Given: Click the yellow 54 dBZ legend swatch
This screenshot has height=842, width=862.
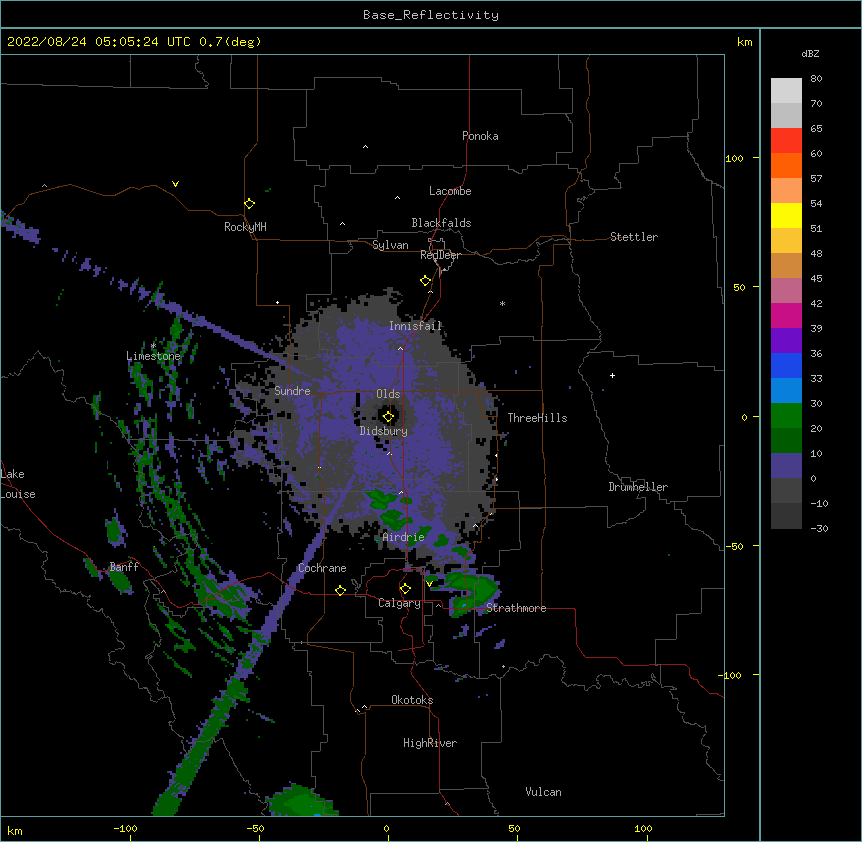Looking at the screenshot, I should (786, 216).
